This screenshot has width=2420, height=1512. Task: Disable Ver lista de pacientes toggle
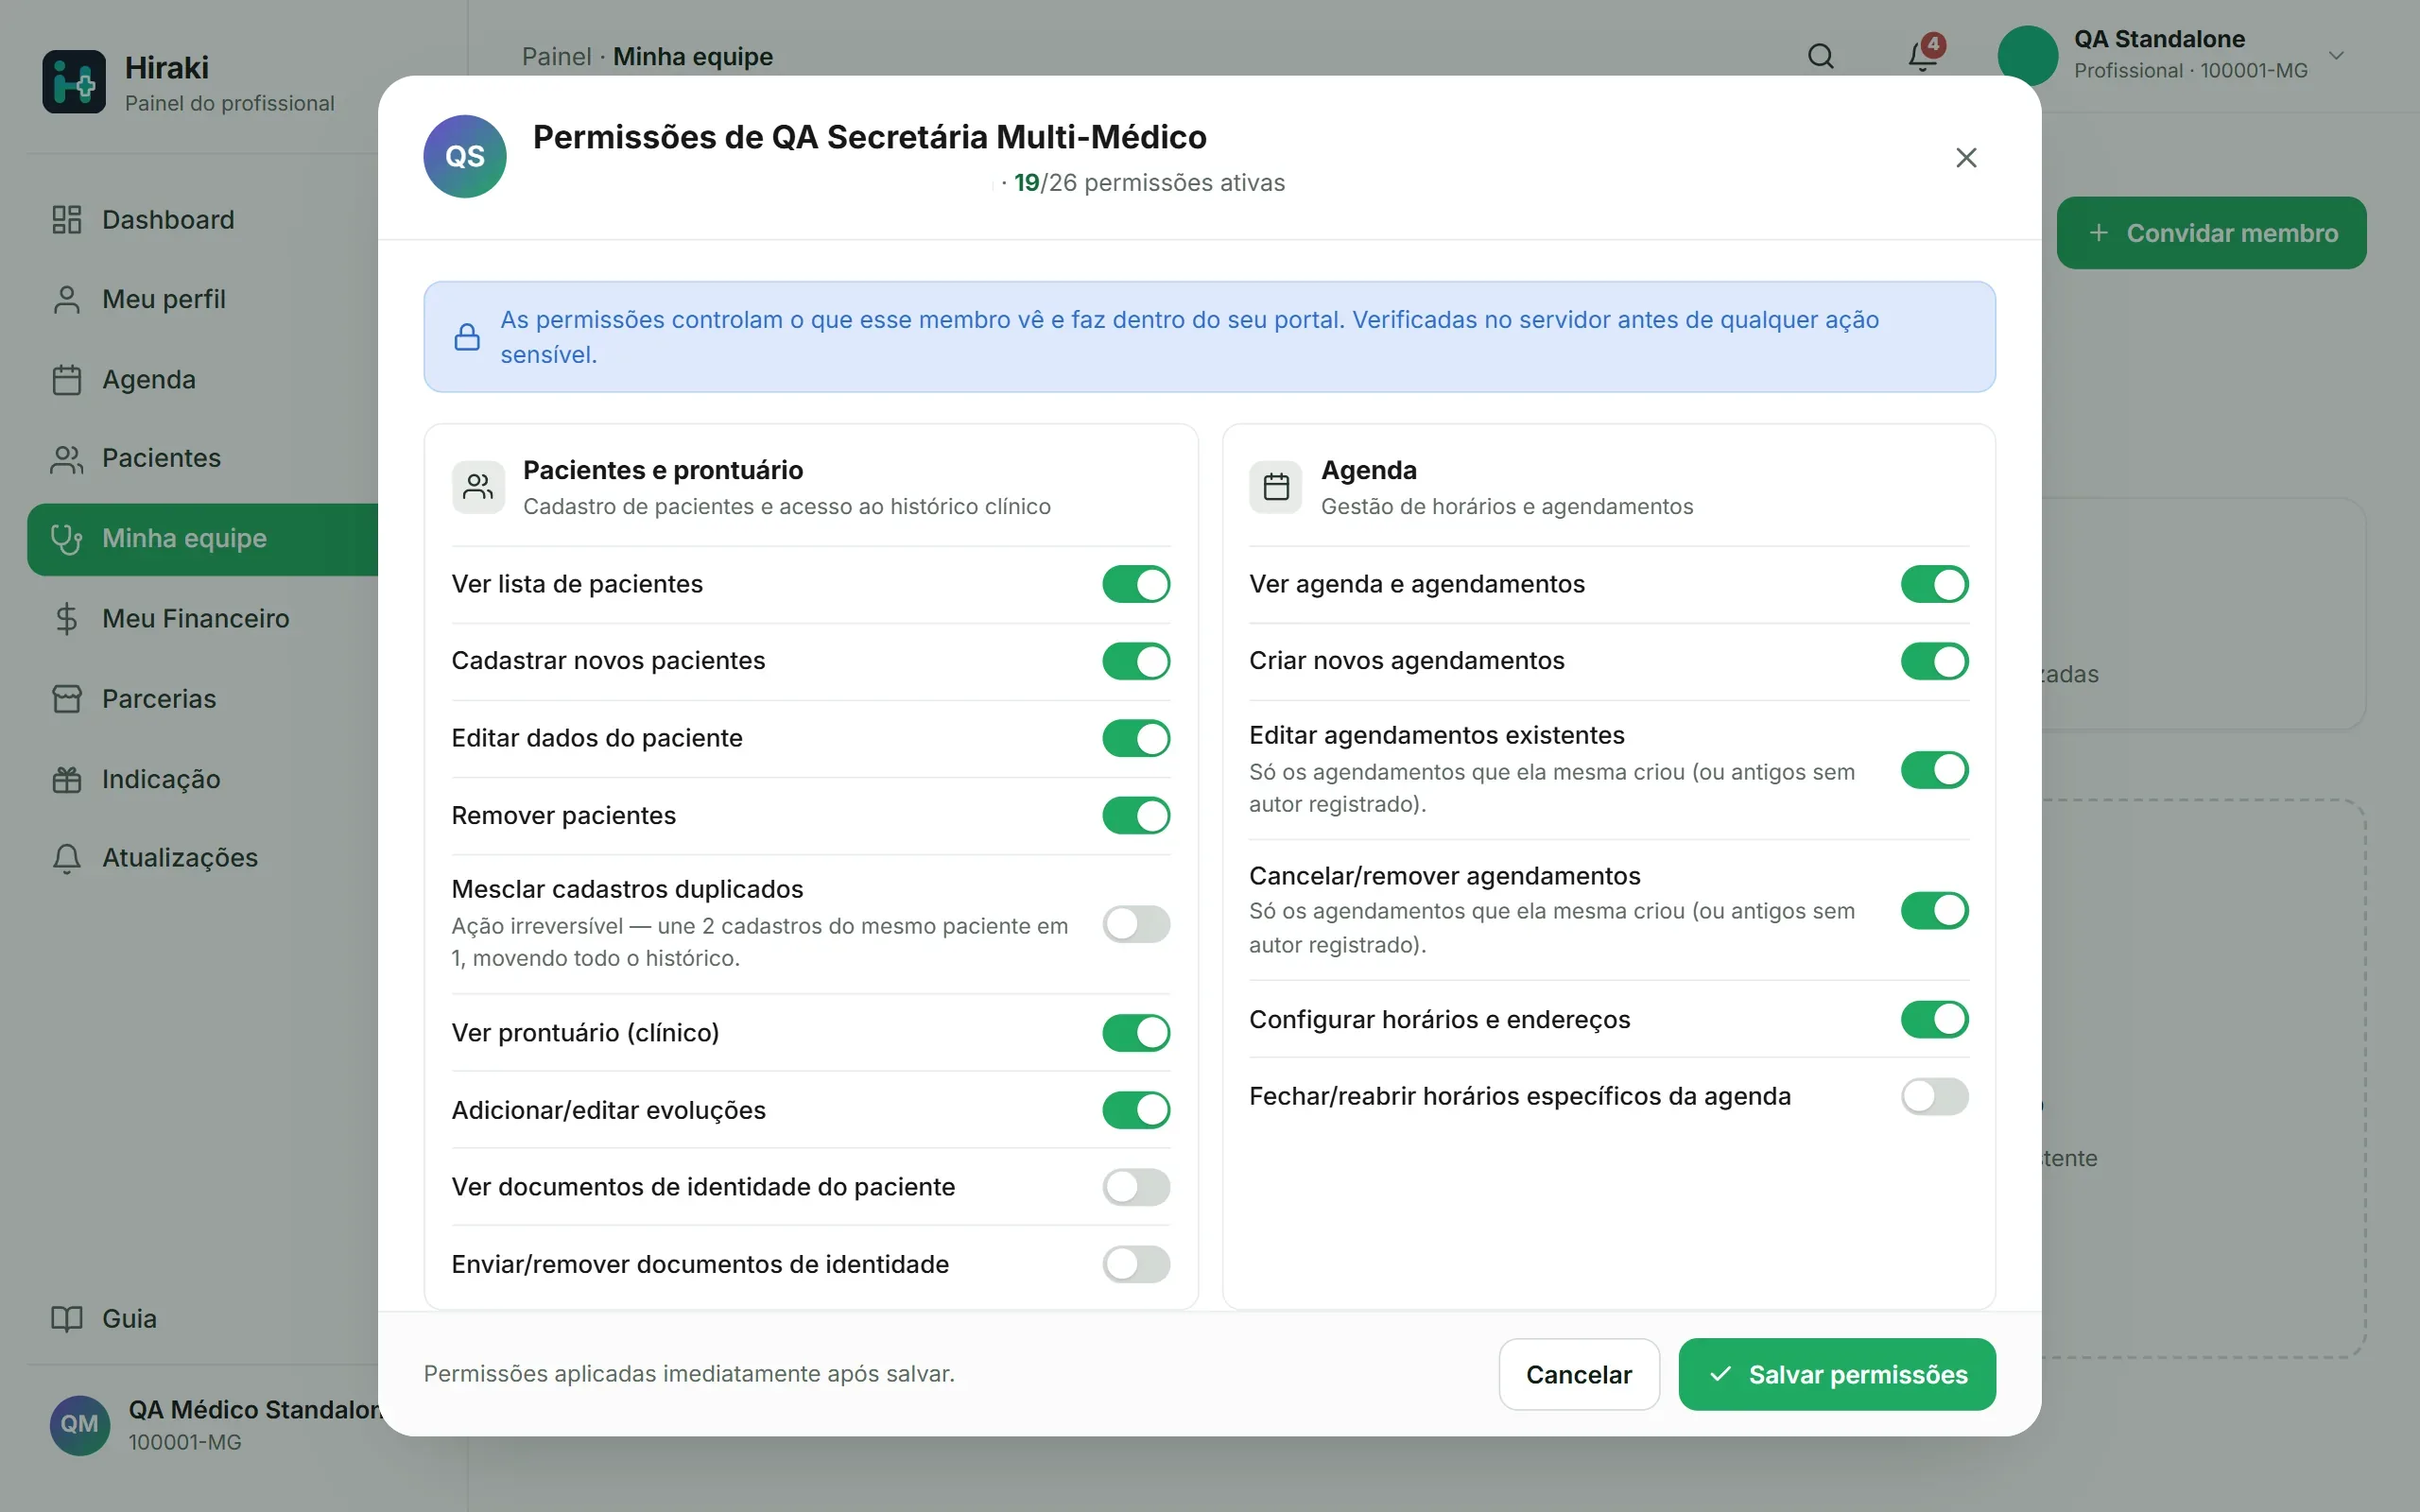click(1136, 584)
